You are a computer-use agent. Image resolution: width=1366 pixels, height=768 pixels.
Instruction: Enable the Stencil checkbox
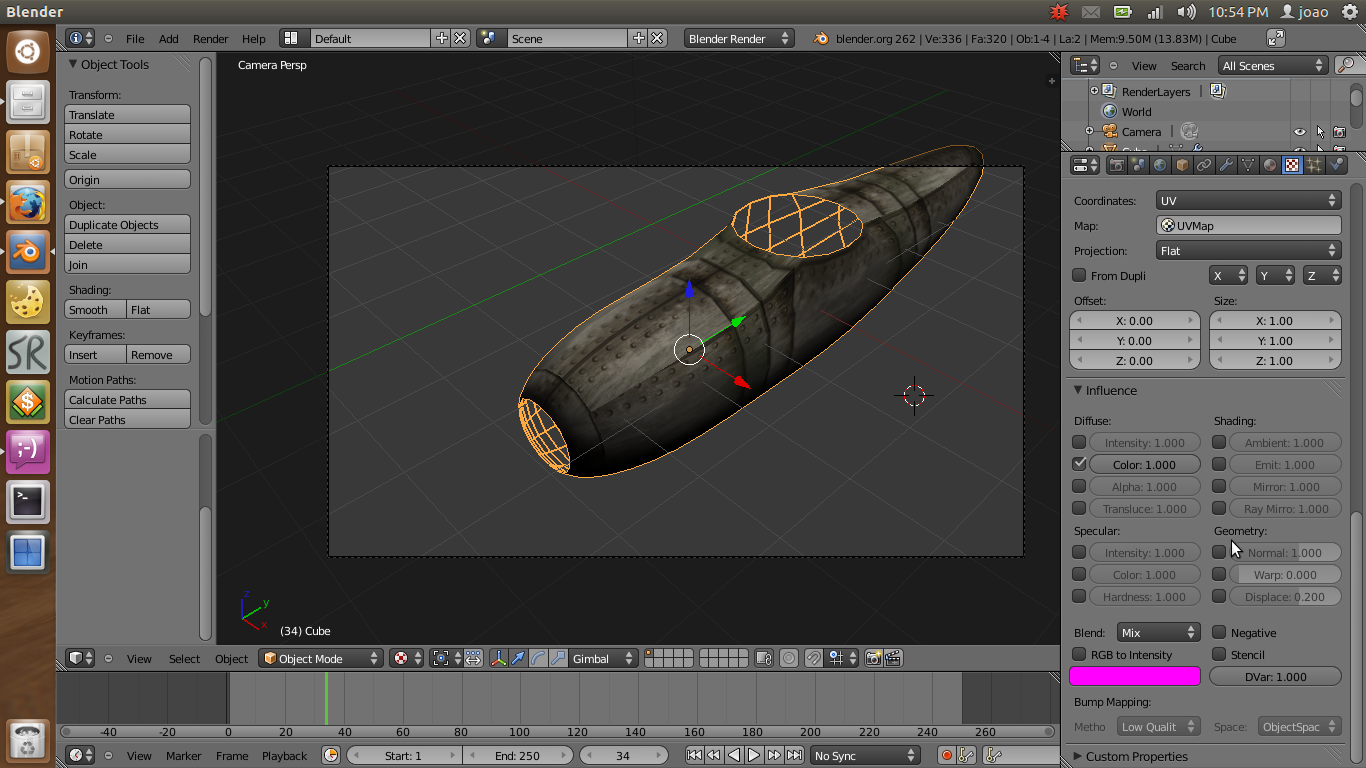[x=1218, y=654]
